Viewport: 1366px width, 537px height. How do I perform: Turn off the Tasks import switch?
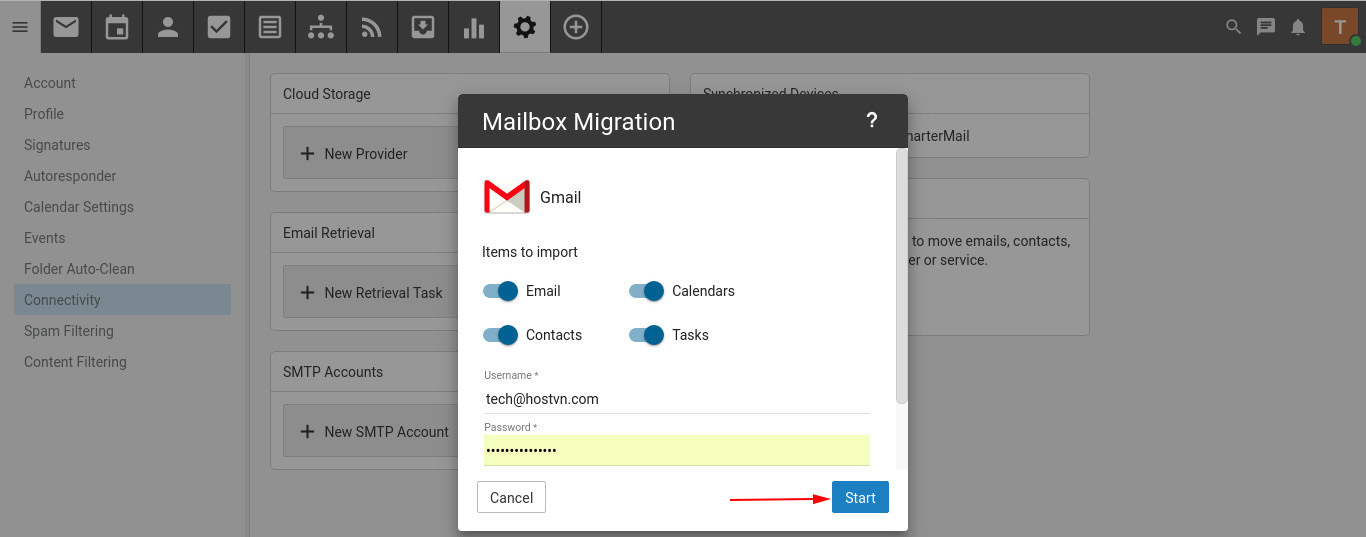[x=646, y=335]
